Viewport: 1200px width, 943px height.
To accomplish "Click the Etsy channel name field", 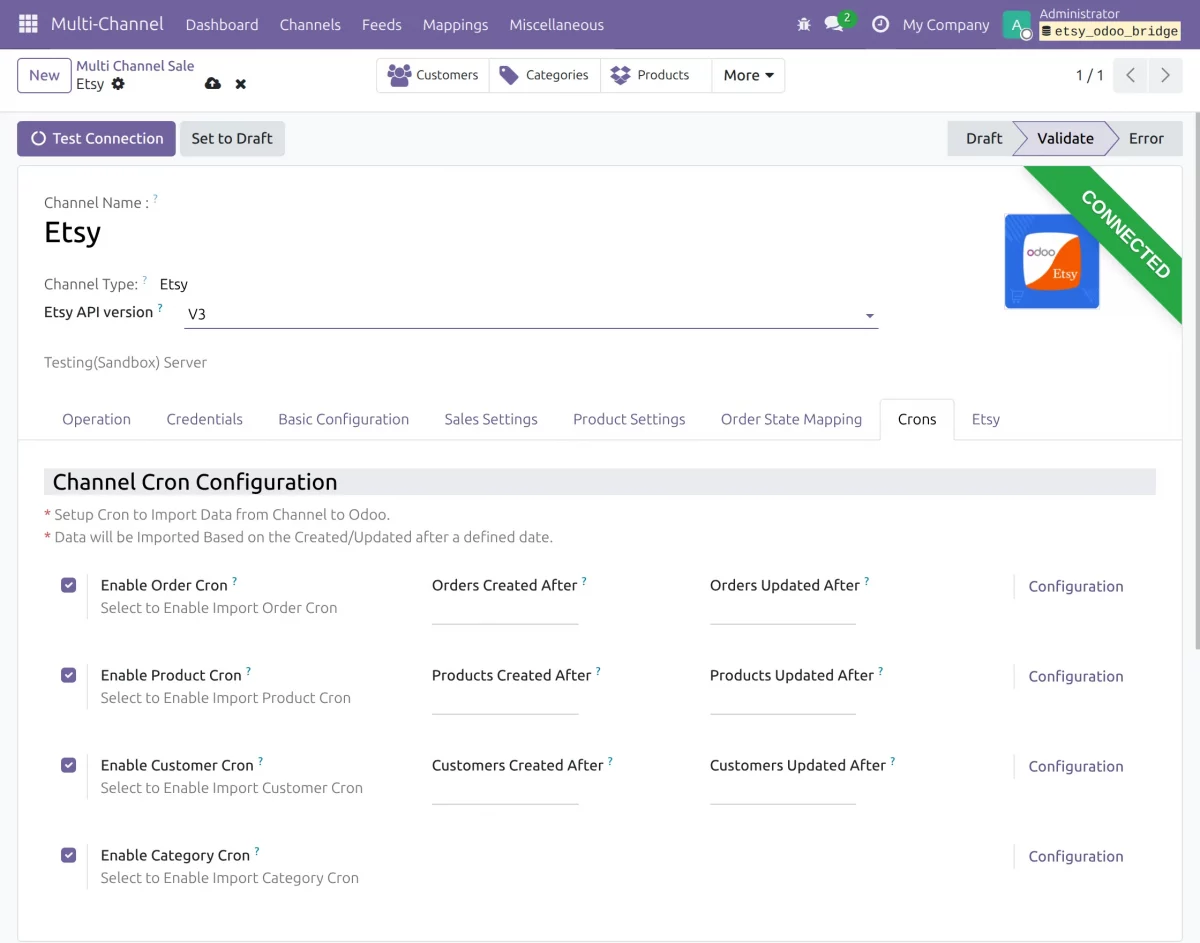I will tap(72, 232).
